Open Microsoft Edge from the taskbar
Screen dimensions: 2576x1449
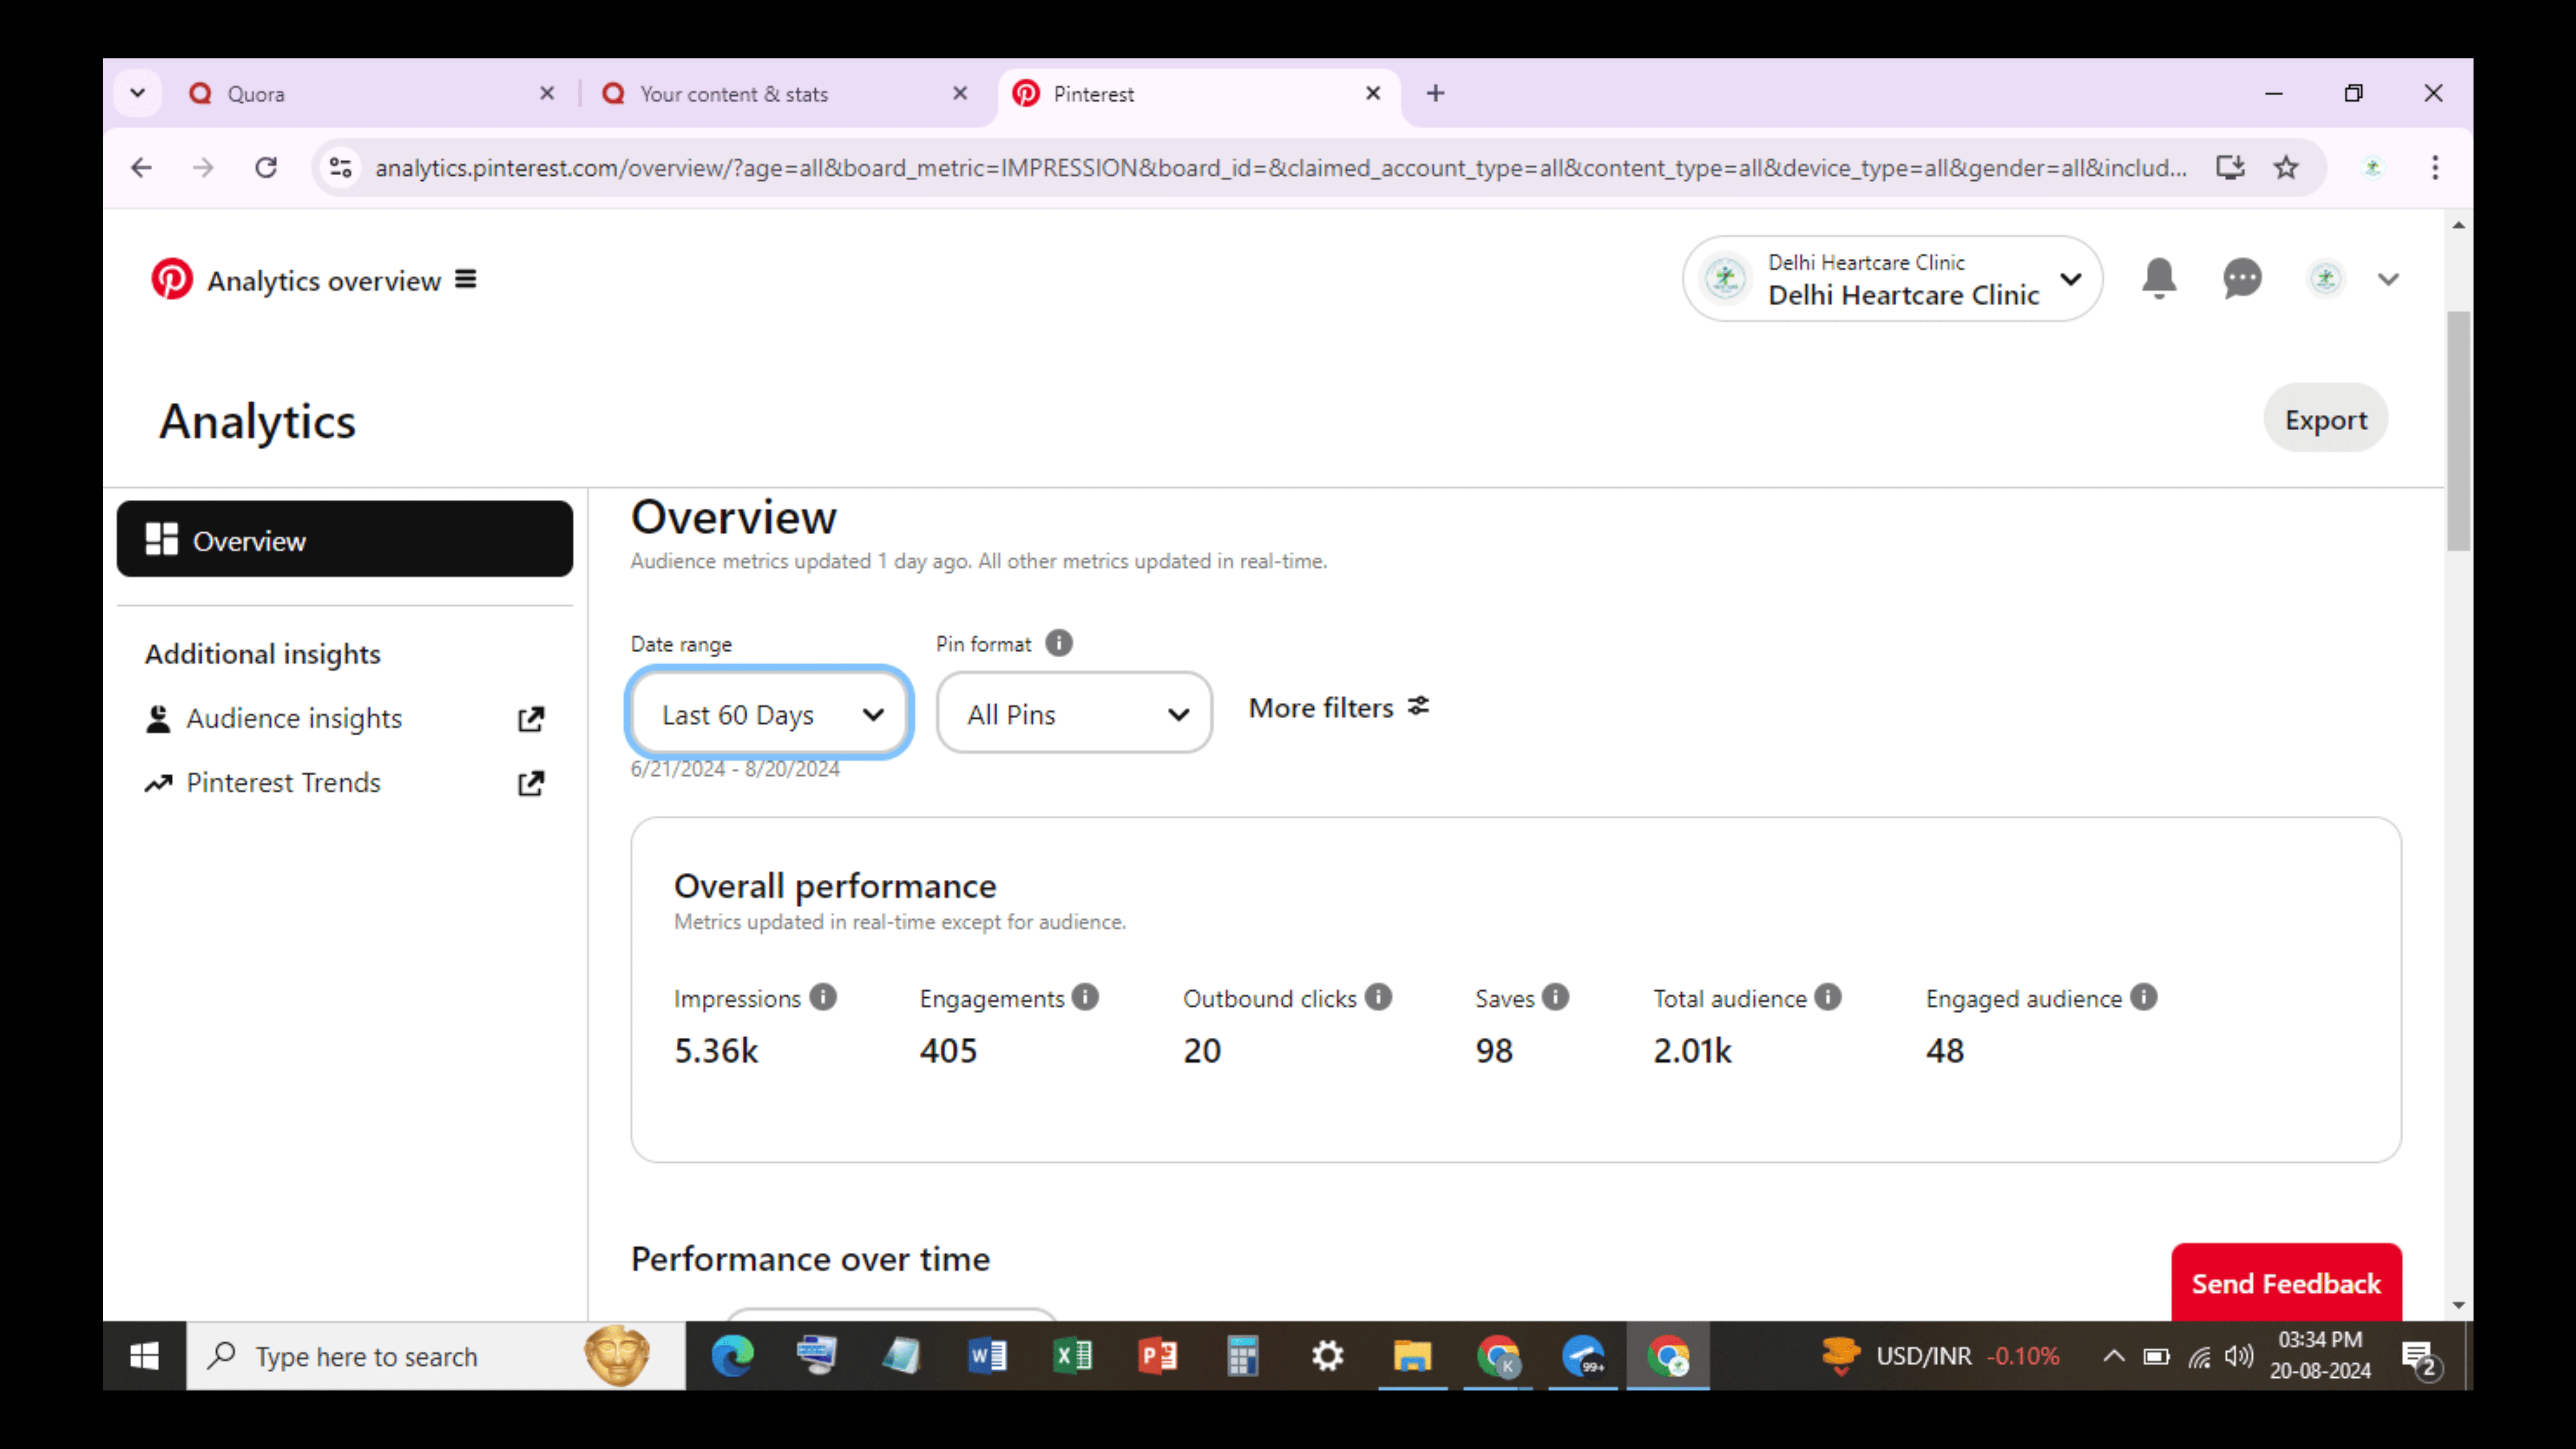[x=732, y=1356]
